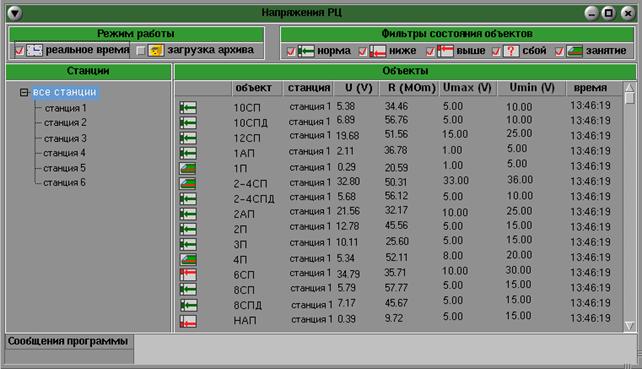Click status icon in 1АП row
The height and width of the screenshot is (369, 642).
[x=188, y=153]
